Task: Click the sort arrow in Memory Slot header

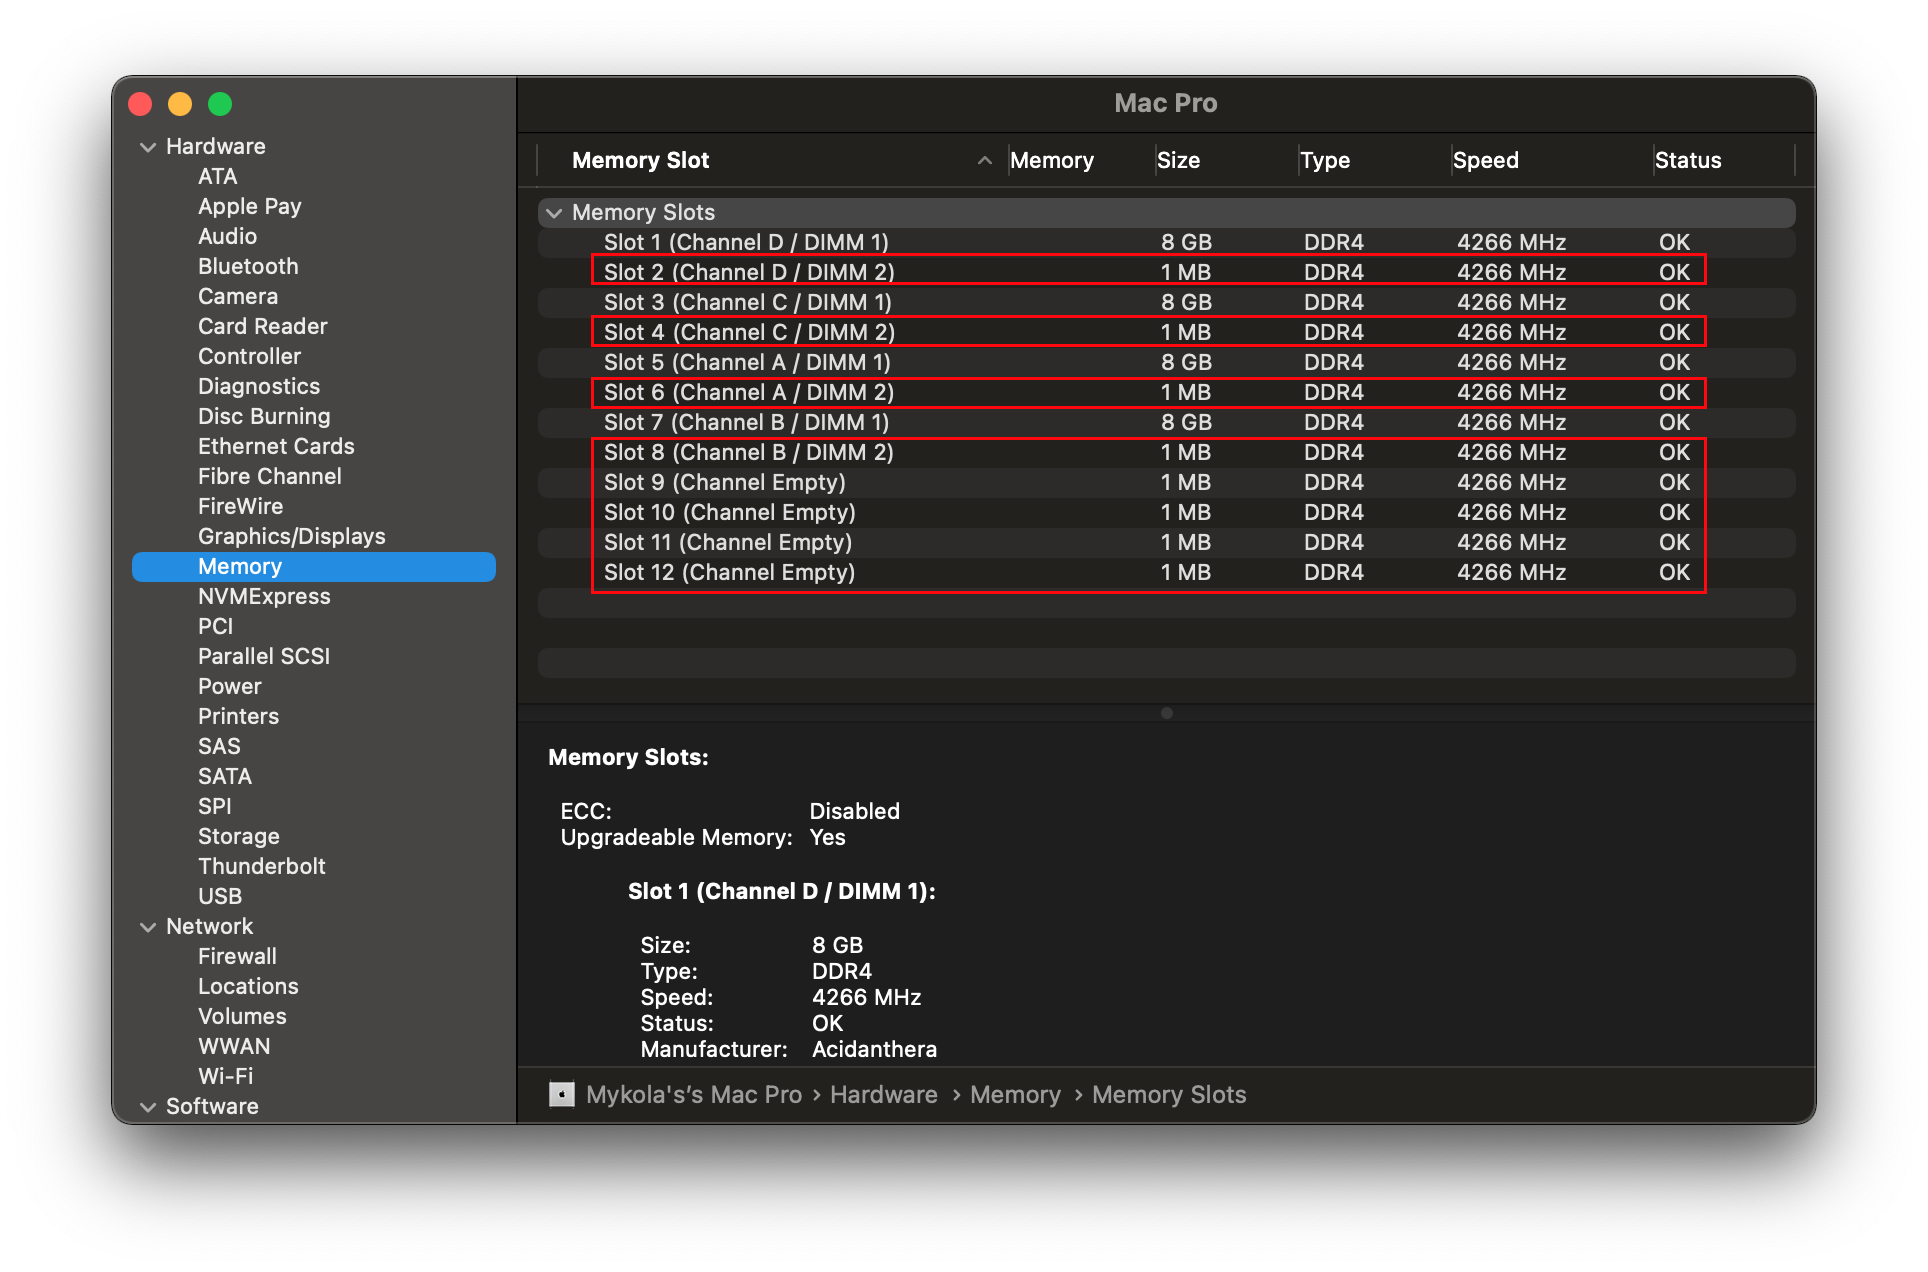Action: click(x=985, y=161)
